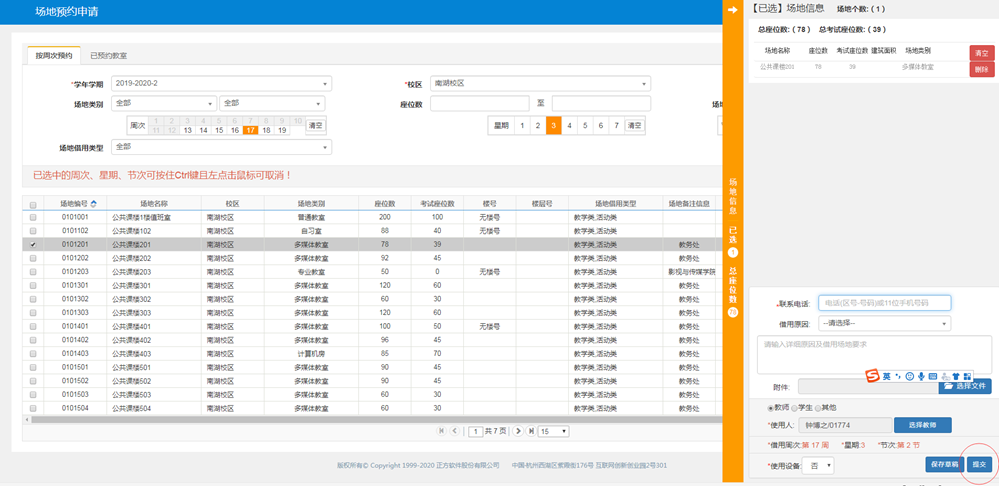Click the arrow icon to collapse side panel

point(732,9)
